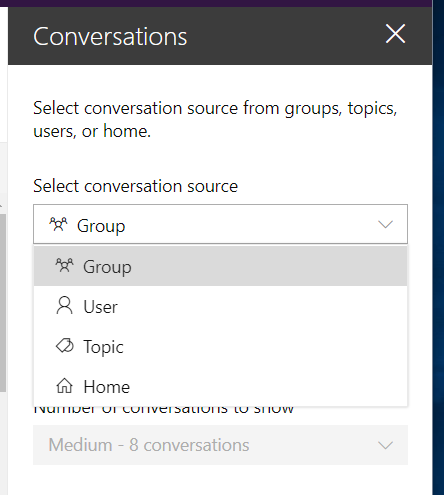Select the Group option text in the list

point(107,267)
